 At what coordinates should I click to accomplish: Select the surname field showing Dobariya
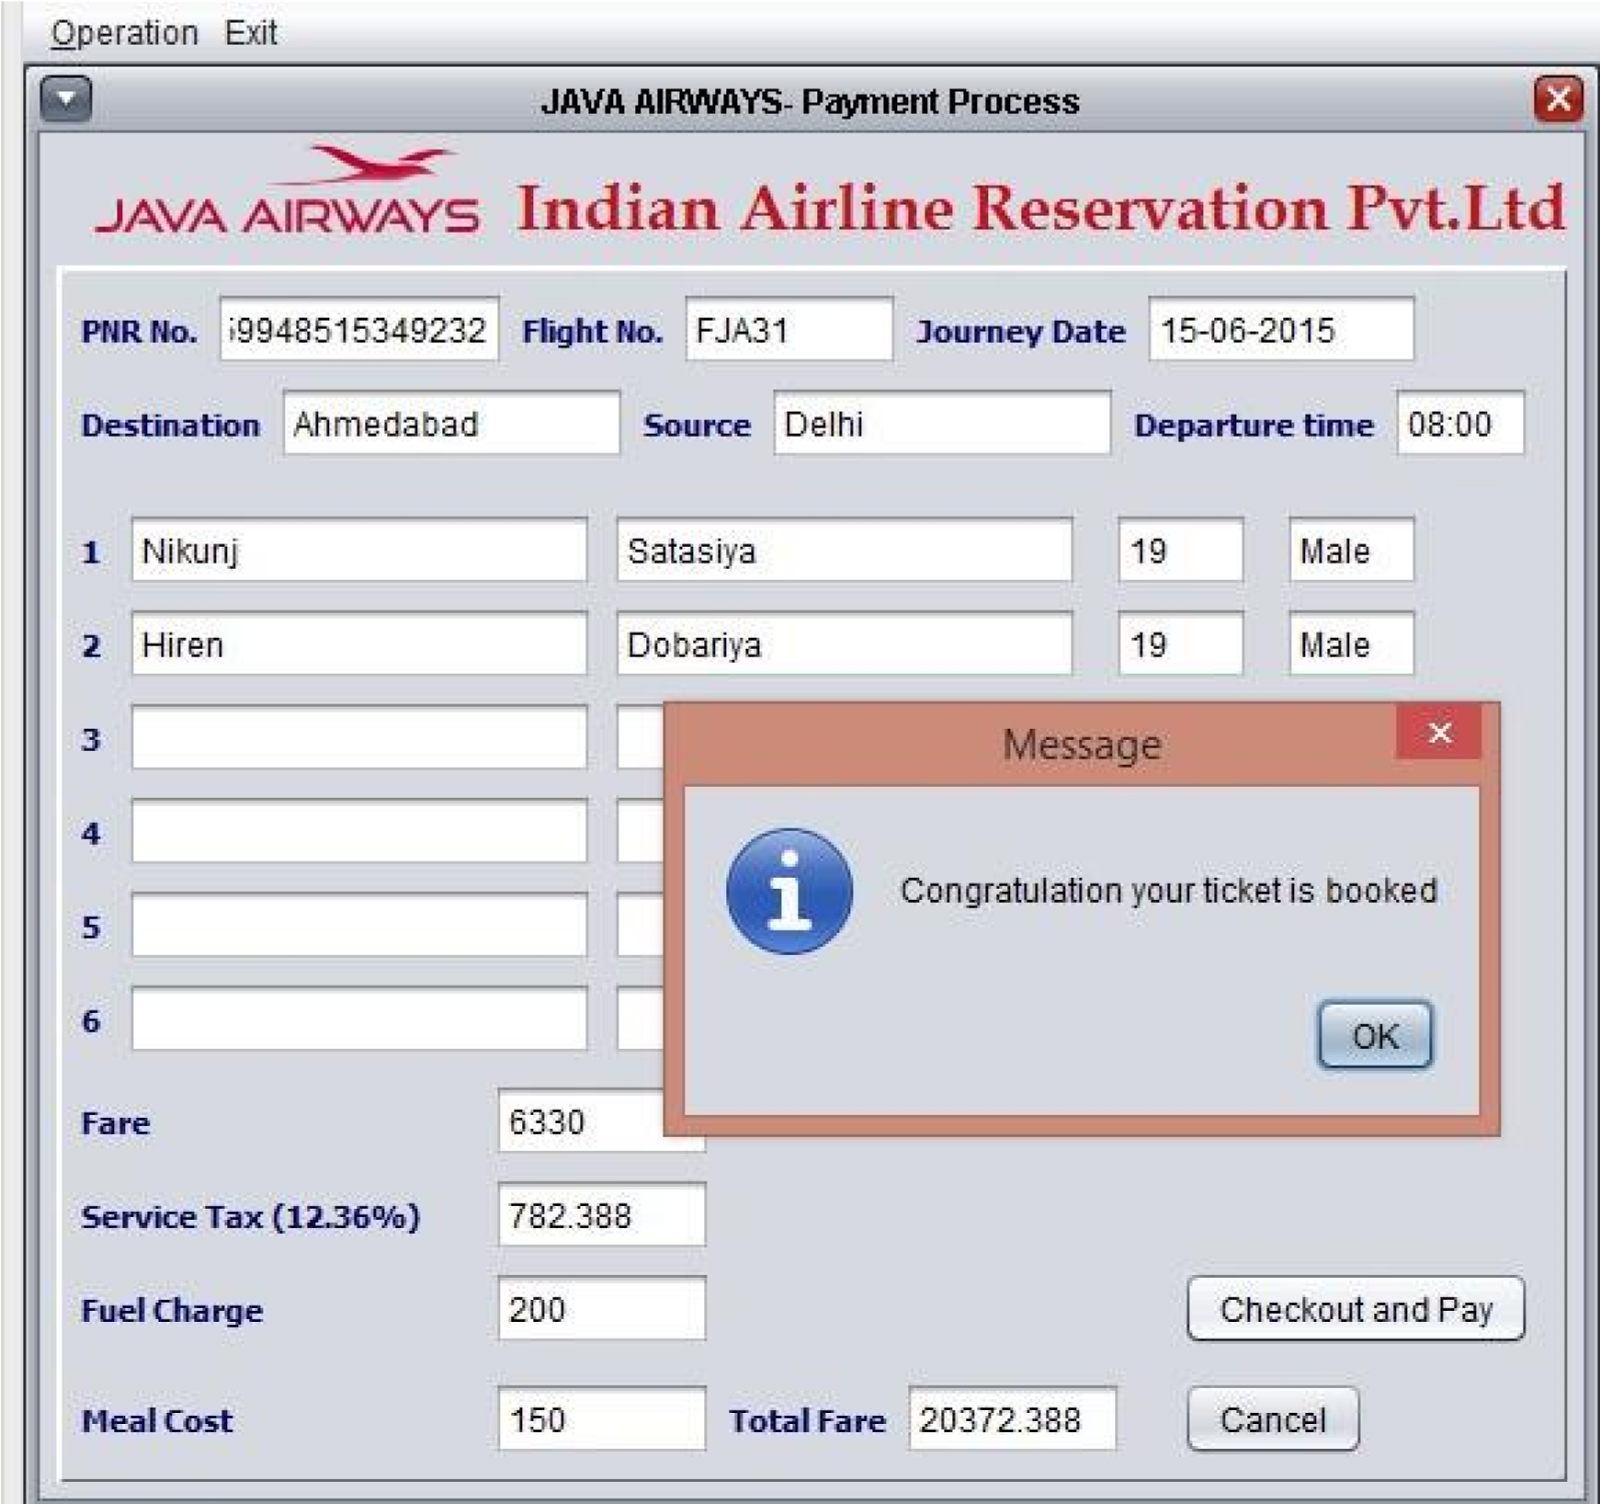845,645
